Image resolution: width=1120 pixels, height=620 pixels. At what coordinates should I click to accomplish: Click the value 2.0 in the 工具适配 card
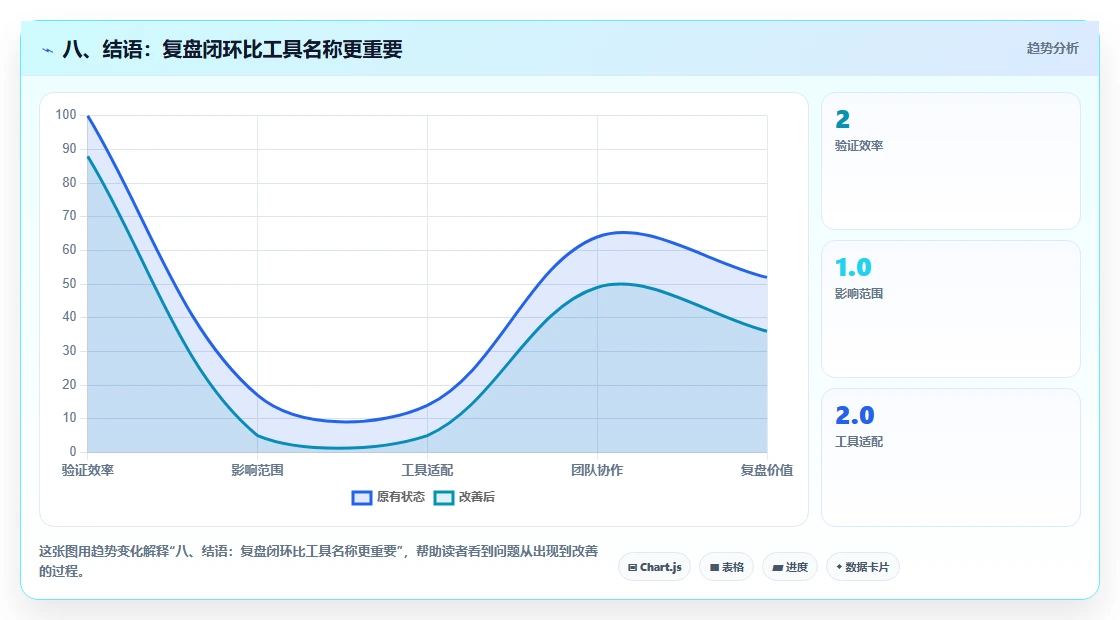coord(855,415)
